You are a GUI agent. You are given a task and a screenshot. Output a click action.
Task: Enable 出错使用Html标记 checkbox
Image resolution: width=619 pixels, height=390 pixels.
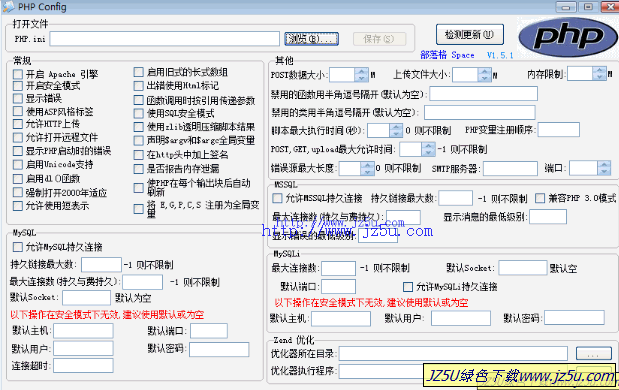(139, 86)
